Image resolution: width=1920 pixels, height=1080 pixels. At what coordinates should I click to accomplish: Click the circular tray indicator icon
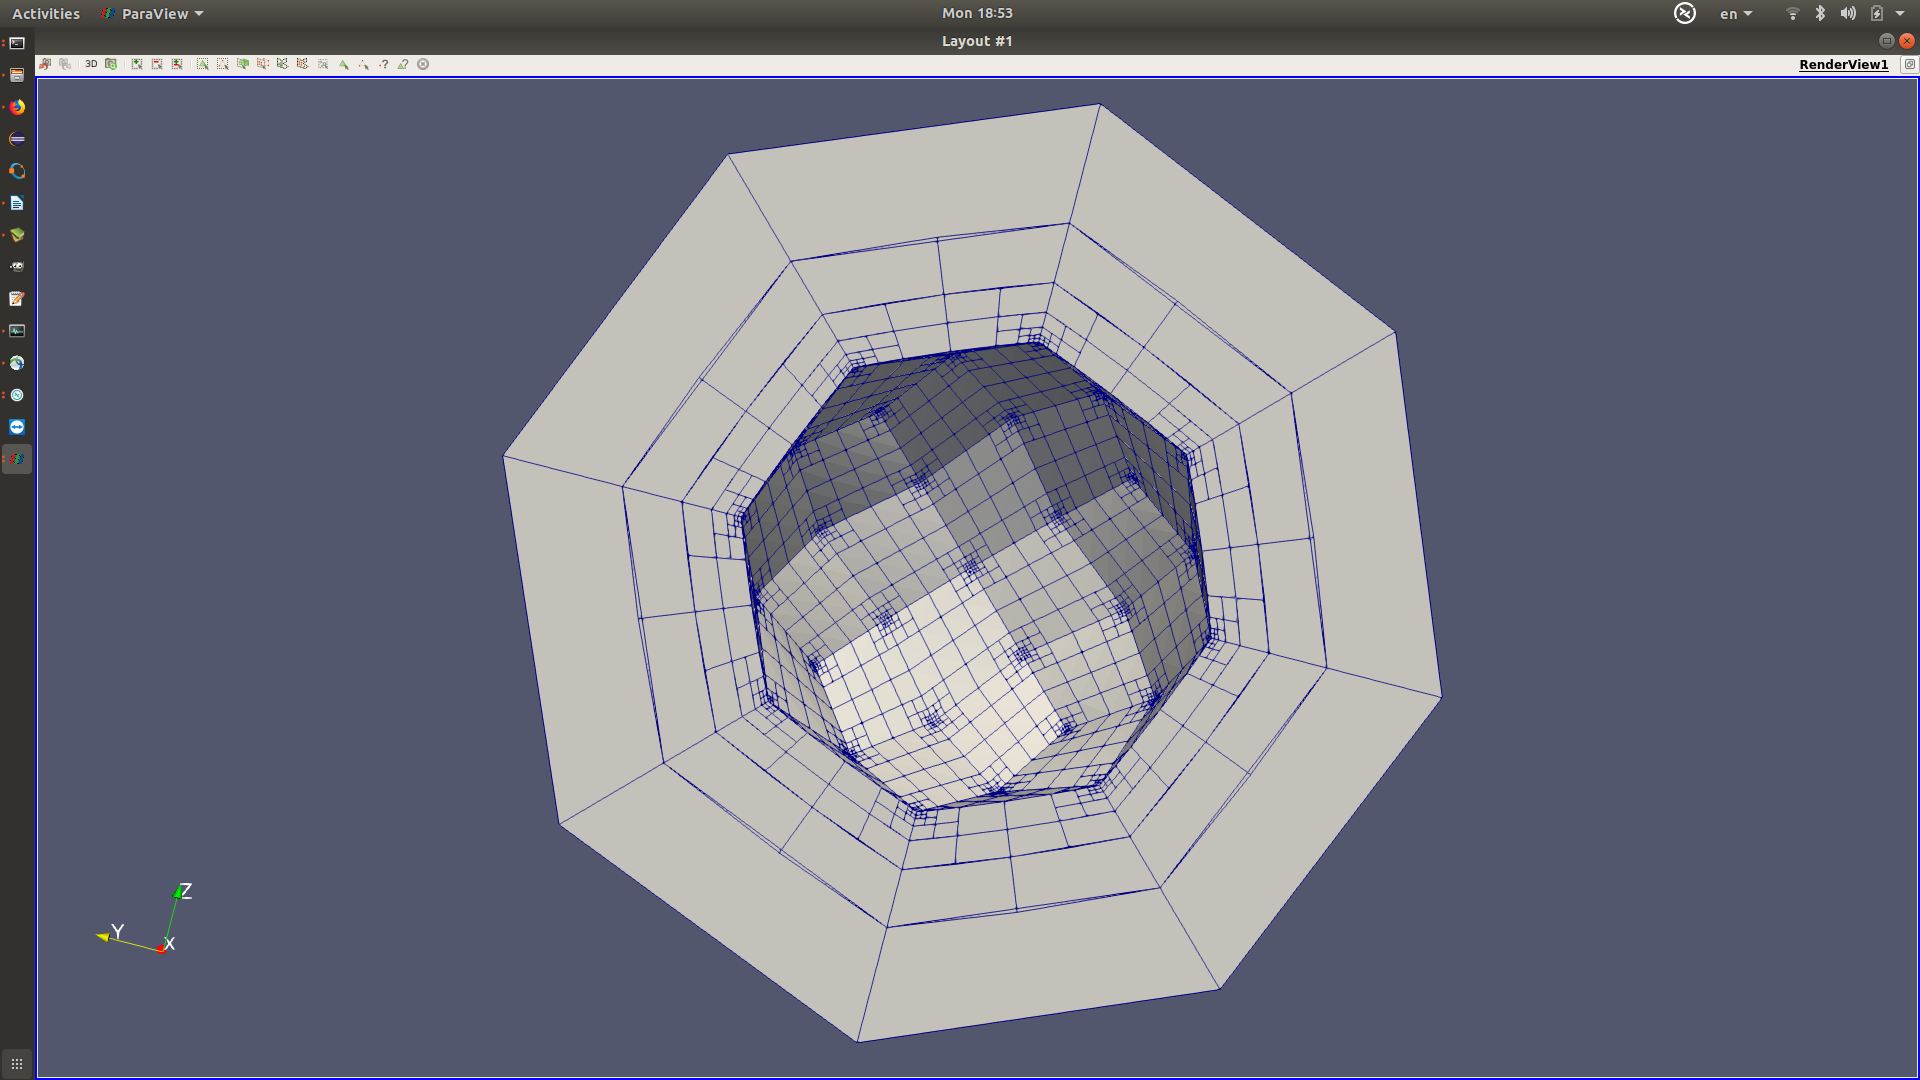pos(1685,13)
